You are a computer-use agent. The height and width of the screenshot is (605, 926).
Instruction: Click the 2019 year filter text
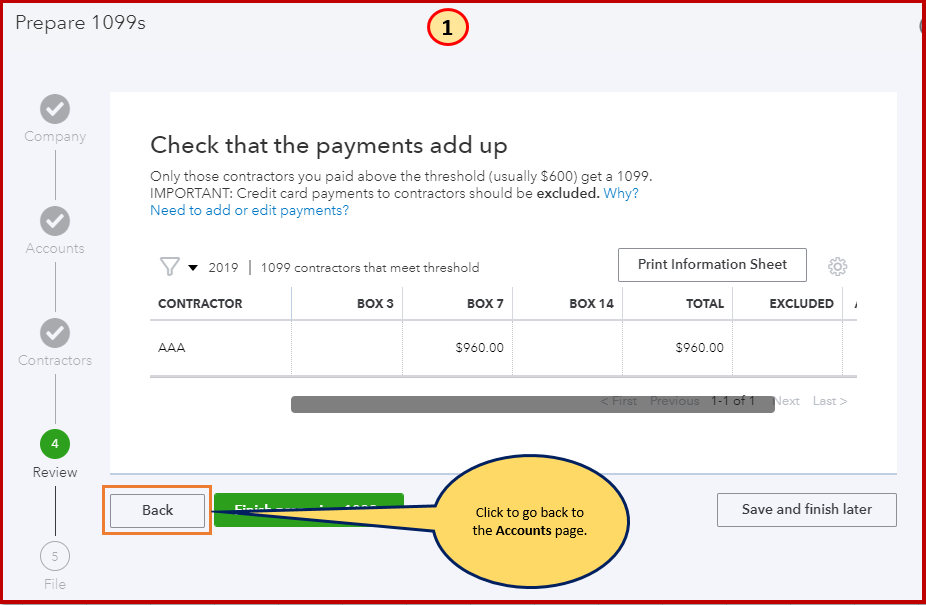(223, 268)
